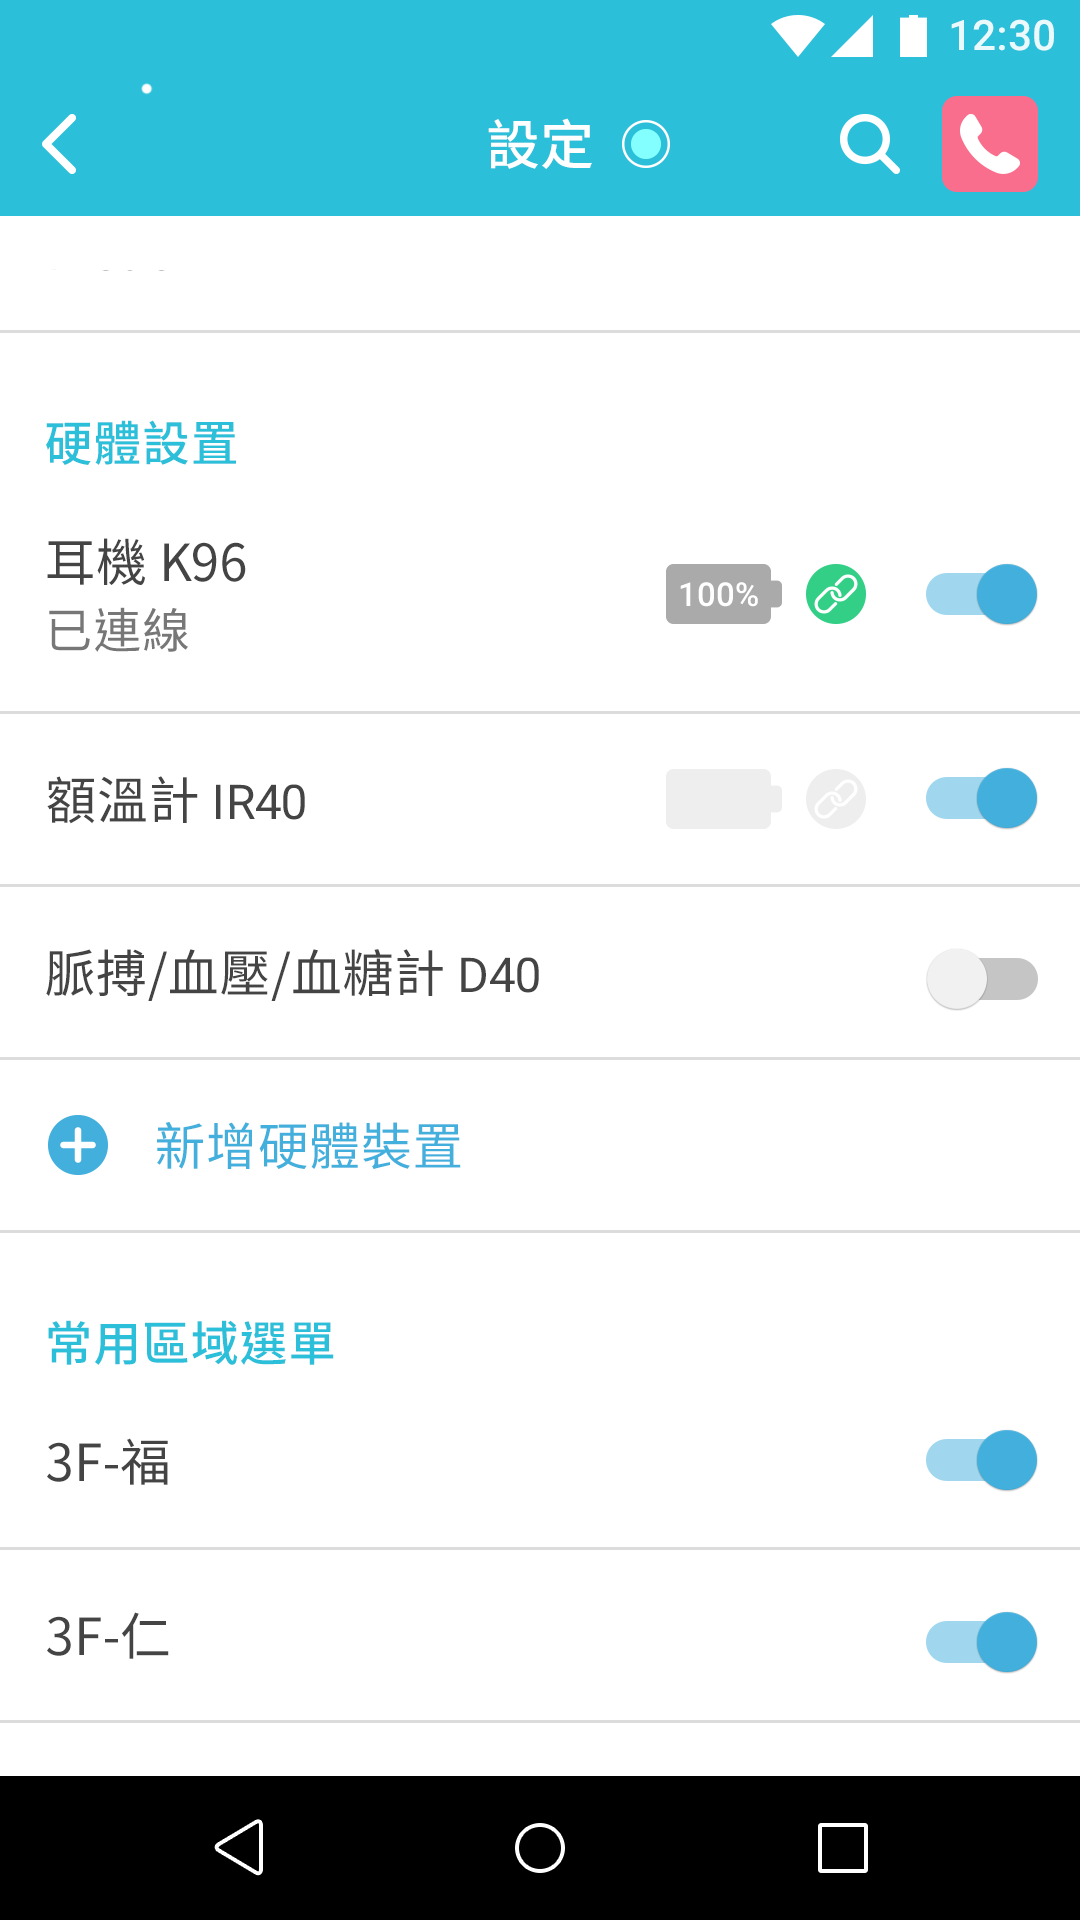Toggle the 3F-福 area switch
The height and width of the screenshot is (1920, 1080).
(x=982, y=1461)
